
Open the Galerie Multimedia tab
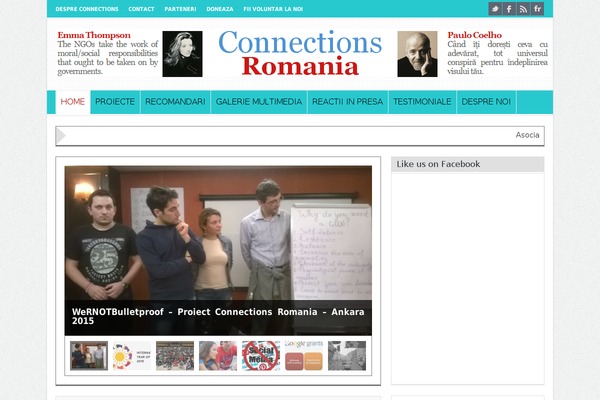pyautogui.click(x=259, y=102)
